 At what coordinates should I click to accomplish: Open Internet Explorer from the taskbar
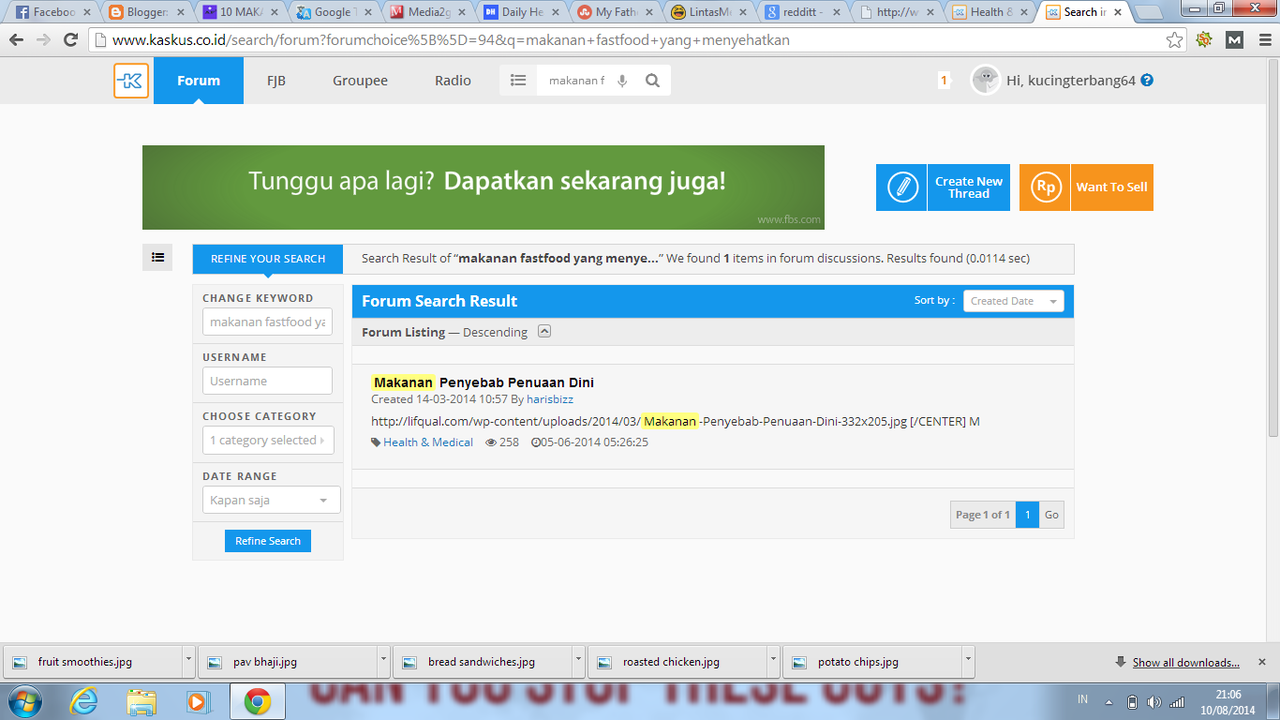tap(84, 702)
